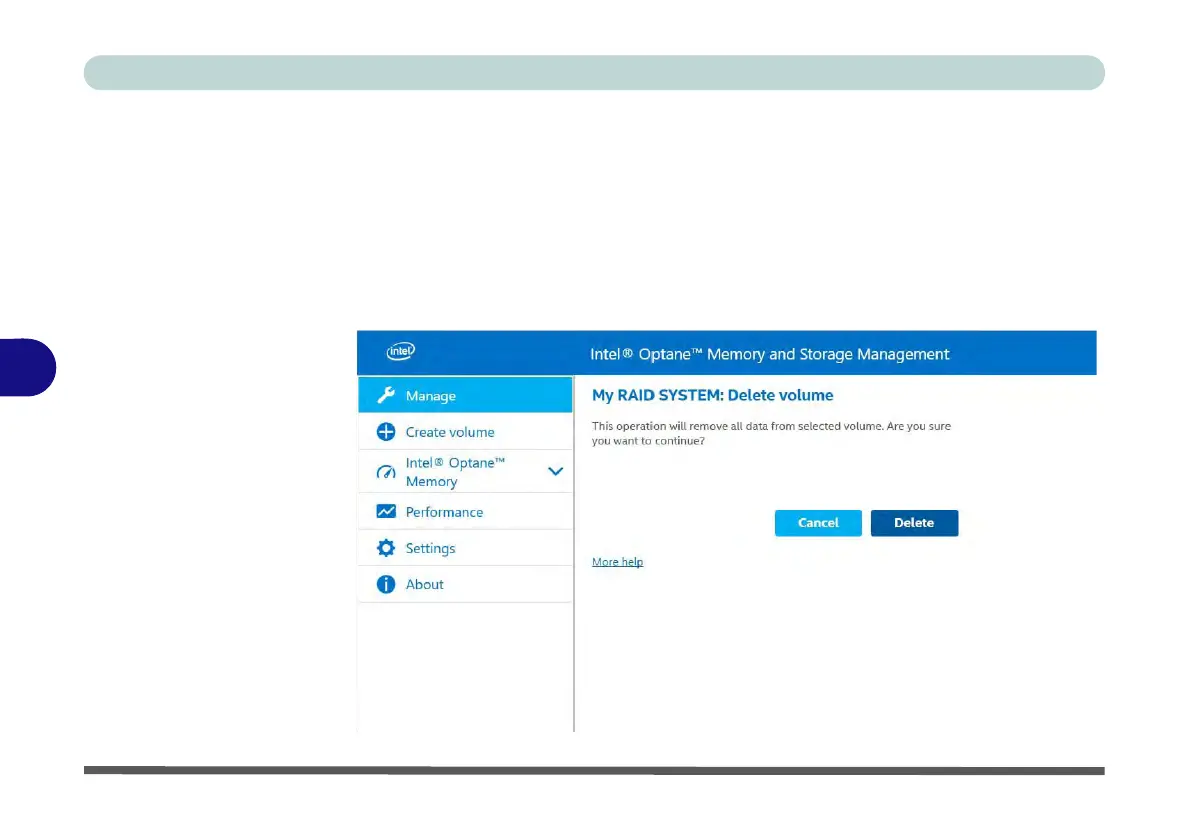Open the Manage menu item
Screen dimensions: 1190x838
coord(465,395)
